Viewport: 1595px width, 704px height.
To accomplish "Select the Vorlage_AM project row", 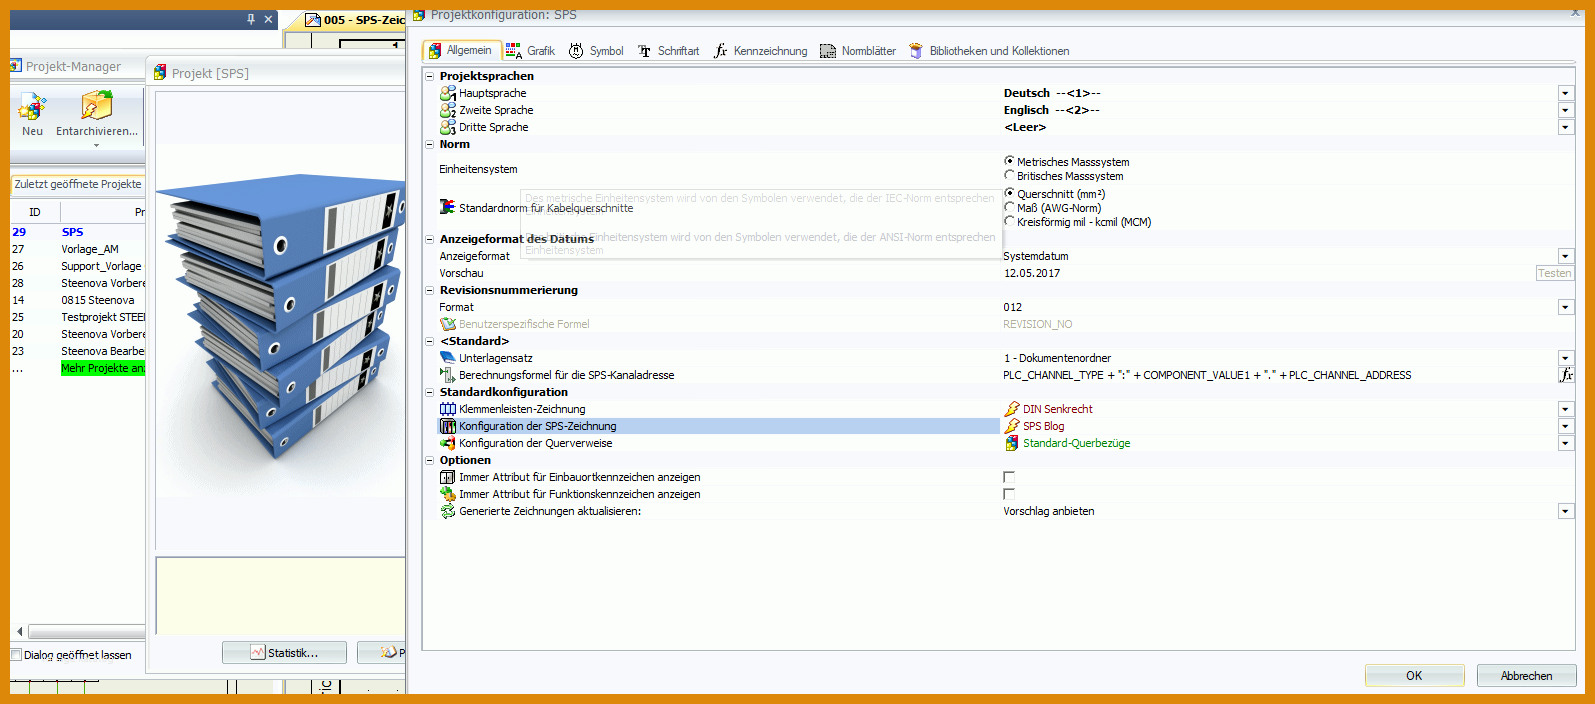I will [x=78, y=249].
